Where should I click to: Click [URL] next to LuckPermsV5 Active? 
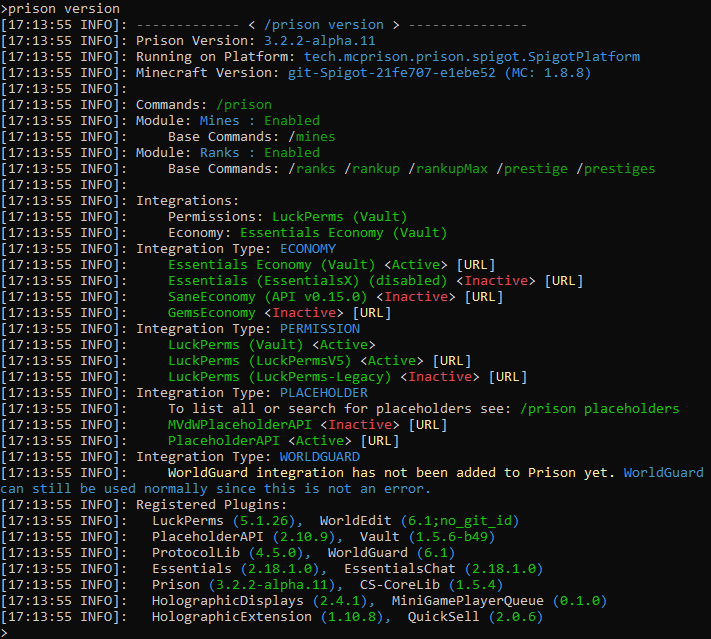tap(452, 361)
